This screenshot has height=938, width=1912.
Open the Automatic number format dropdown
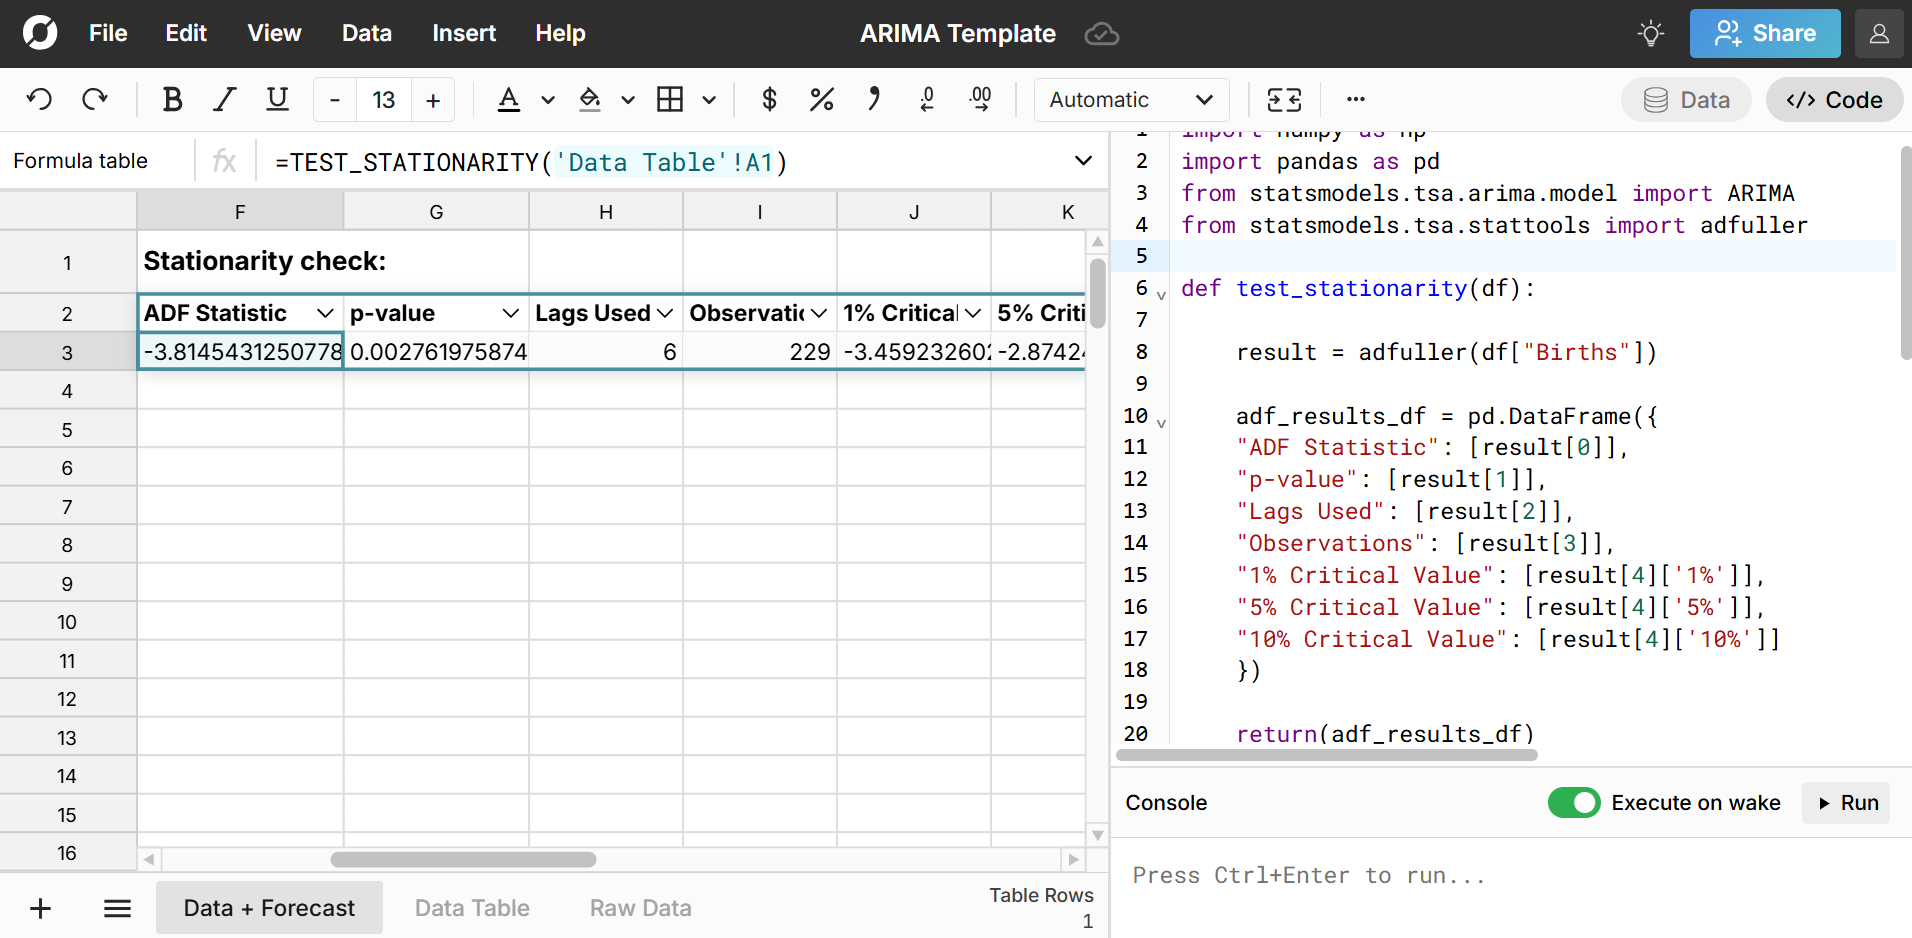1130,99
